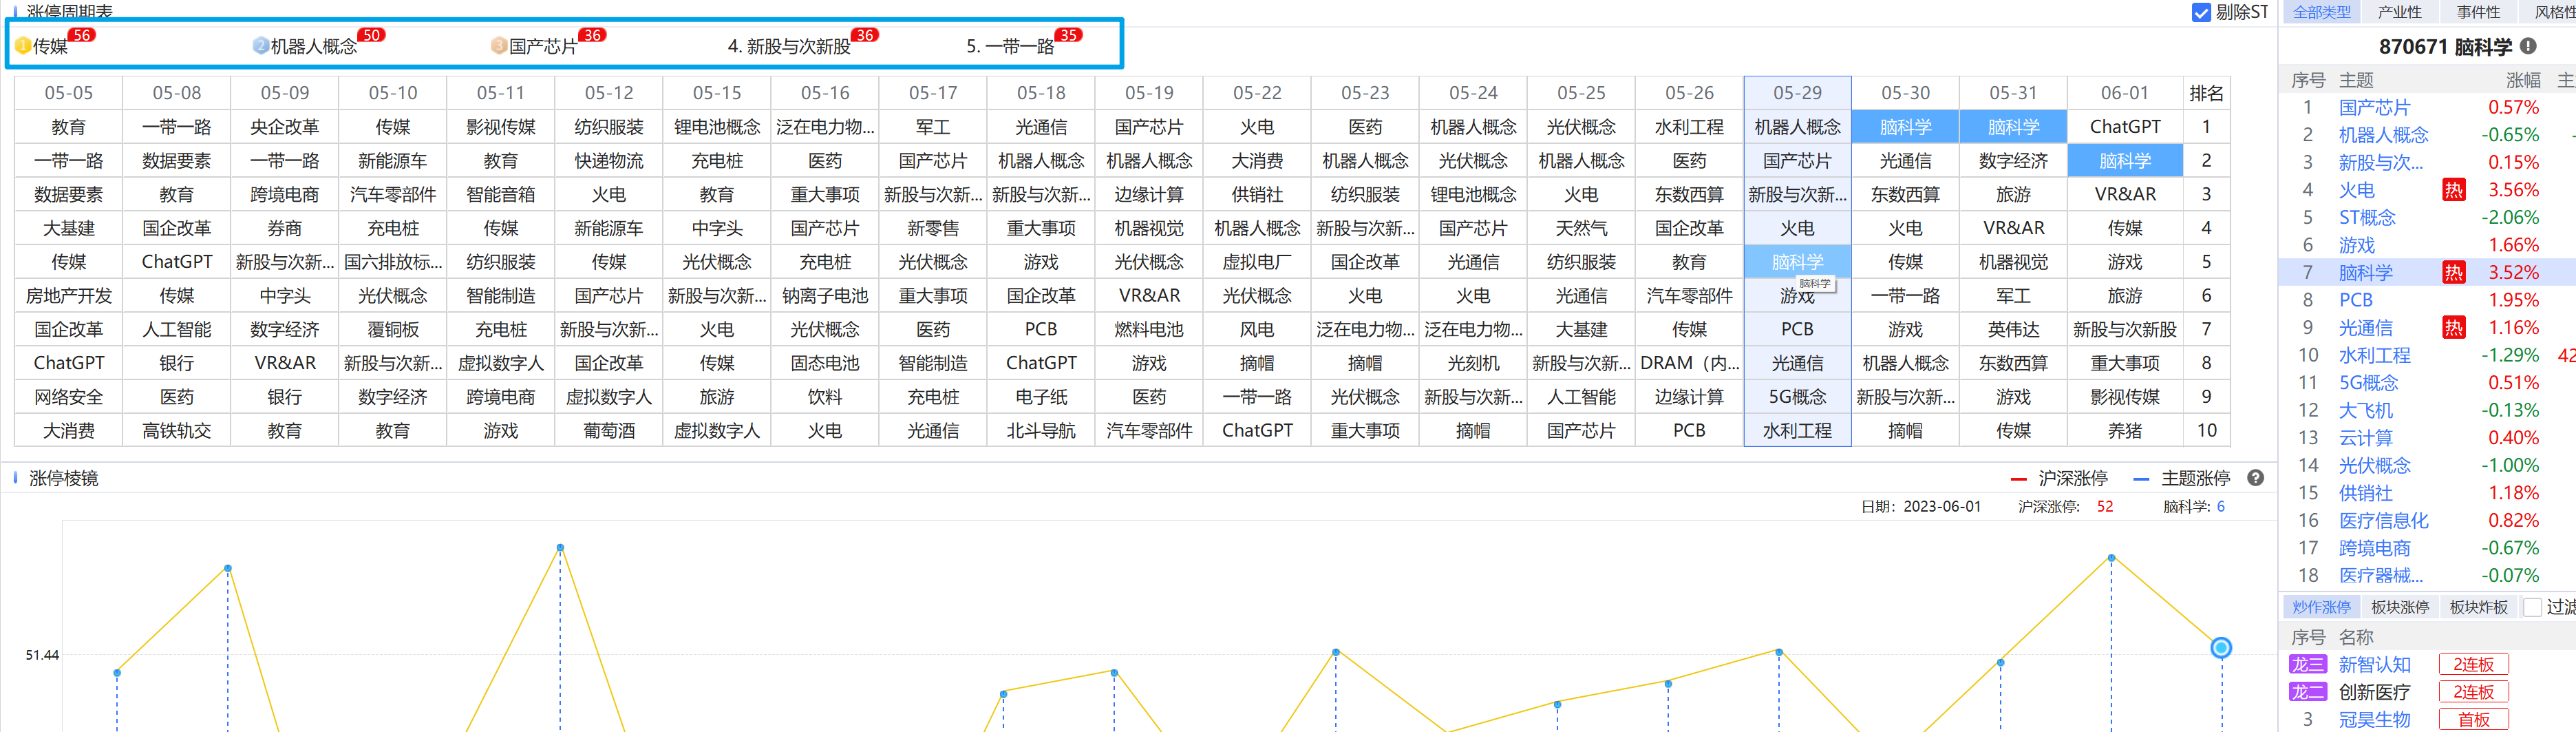Screen dimensions: 2576x732
Task: Switch to the 产业性 tab
Action: click(x=2399, y=12)
